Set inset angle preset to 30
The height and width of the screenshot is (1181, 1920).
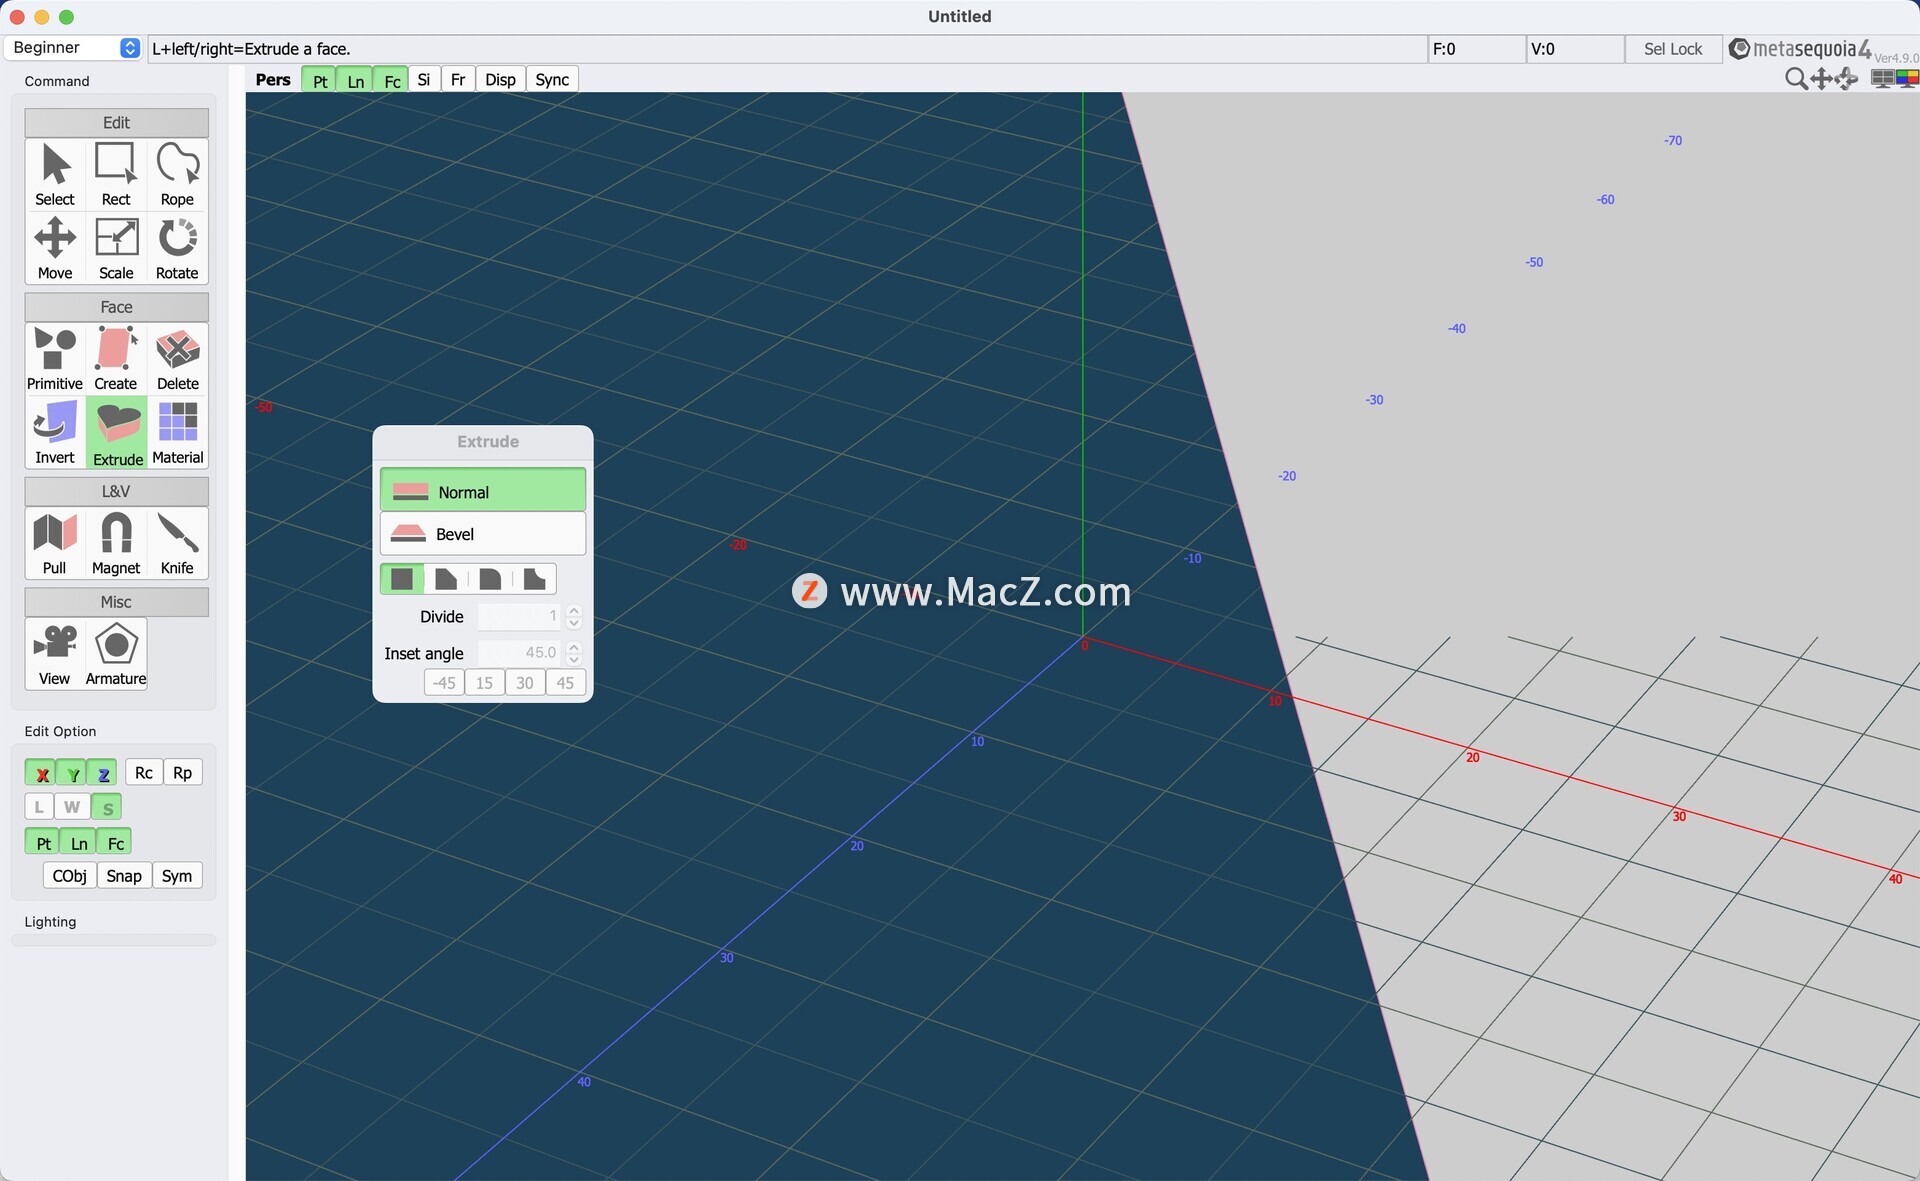pyautogui.click(x=525, y=682)
